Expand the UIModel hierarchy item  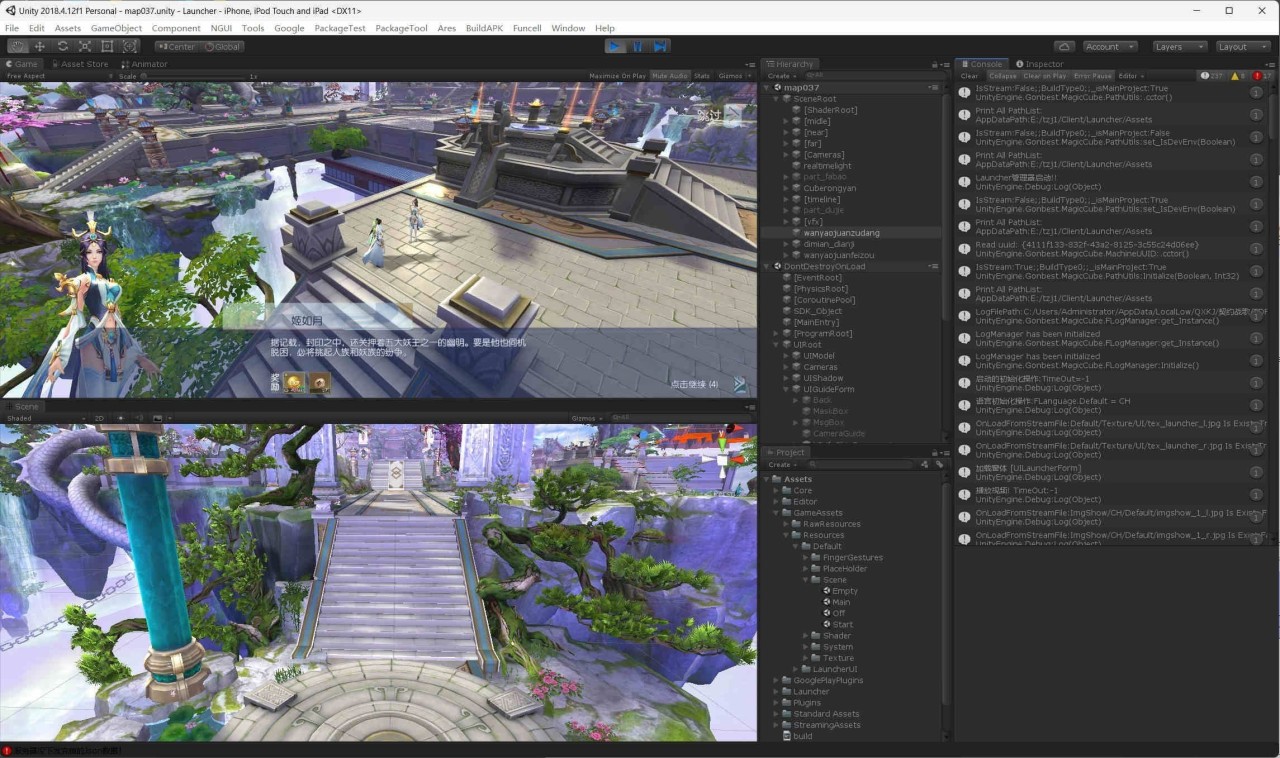787,356
